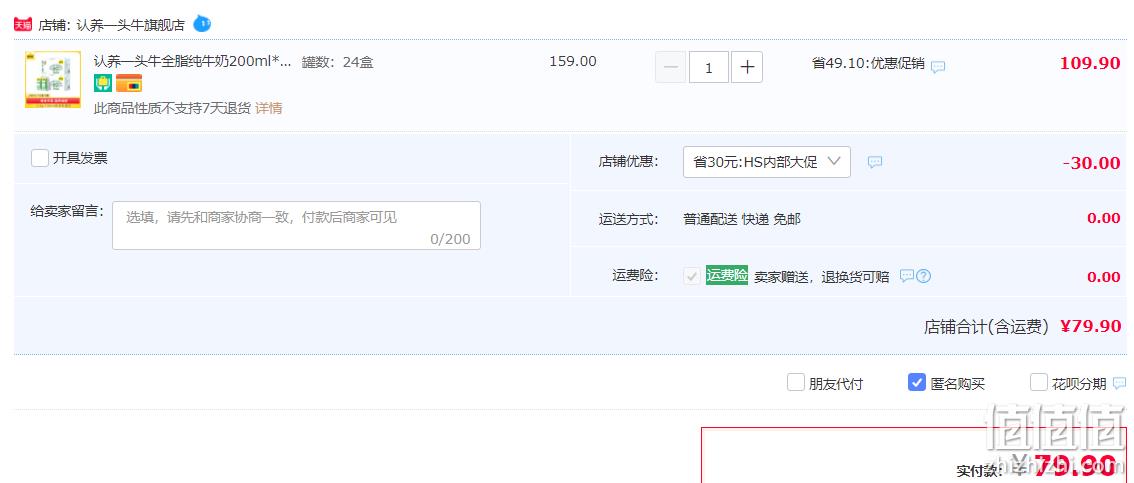Click the green 运费险 tag
Screen dimensions: 1134x483
727,275
